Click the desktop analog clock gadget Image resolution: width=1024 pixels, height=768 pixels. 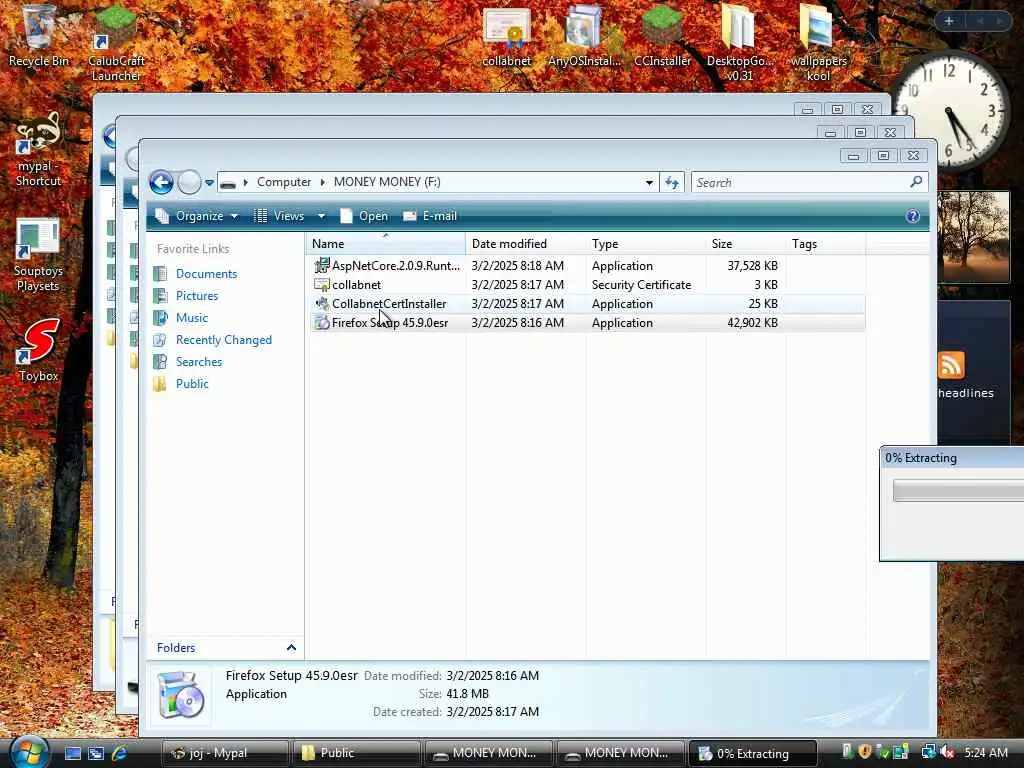click(950, 111)
